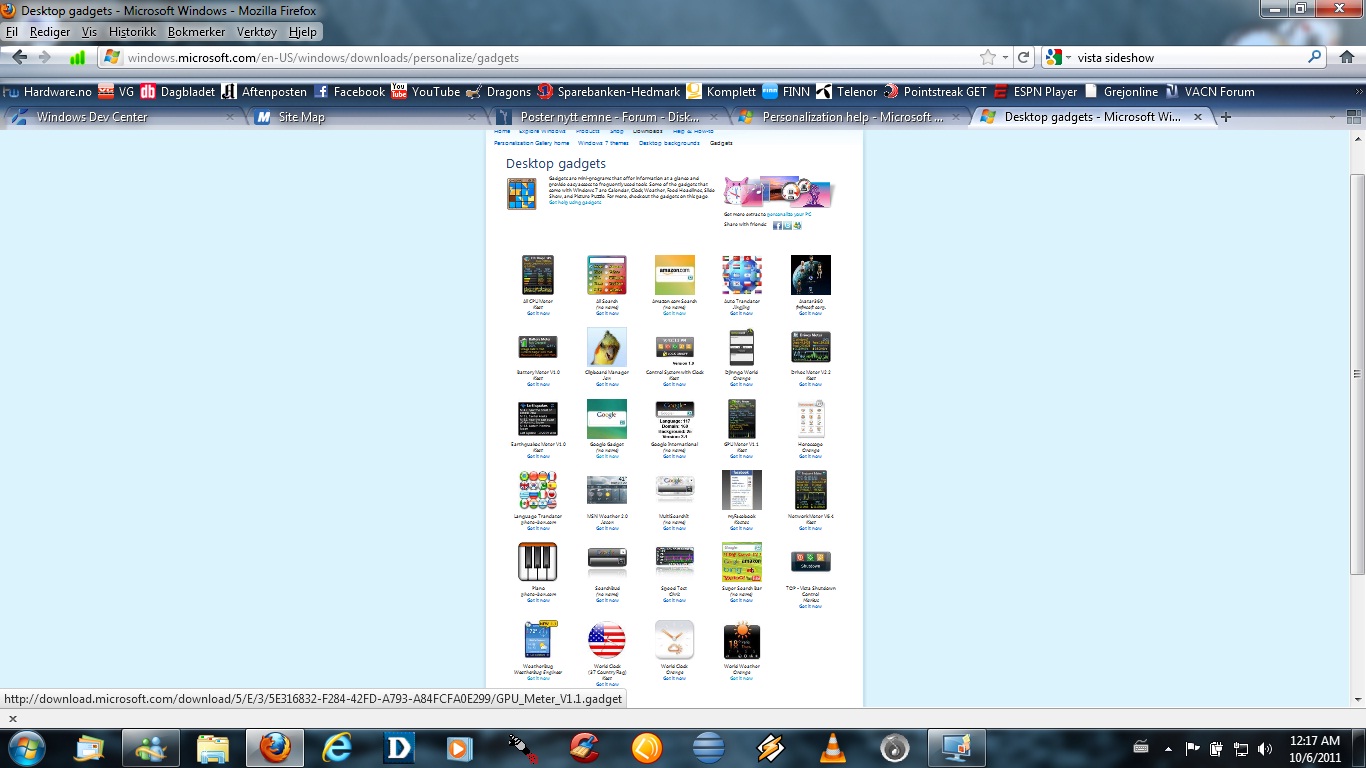
Task: Select the World Clock US flag icon
Action: [x=607, y=639]
